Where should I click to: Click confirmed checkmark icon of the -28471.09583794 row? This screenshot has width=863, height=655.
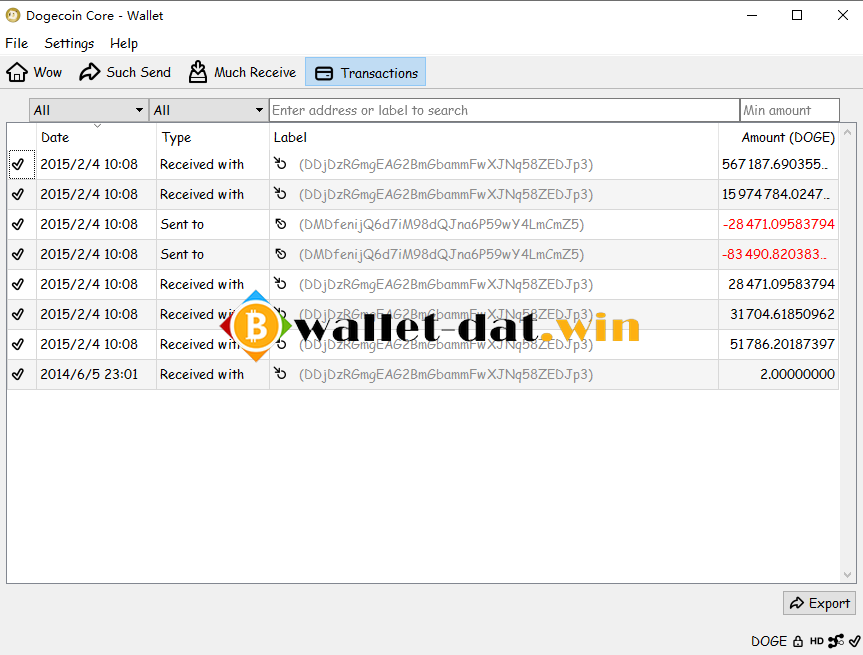(18, 224)
